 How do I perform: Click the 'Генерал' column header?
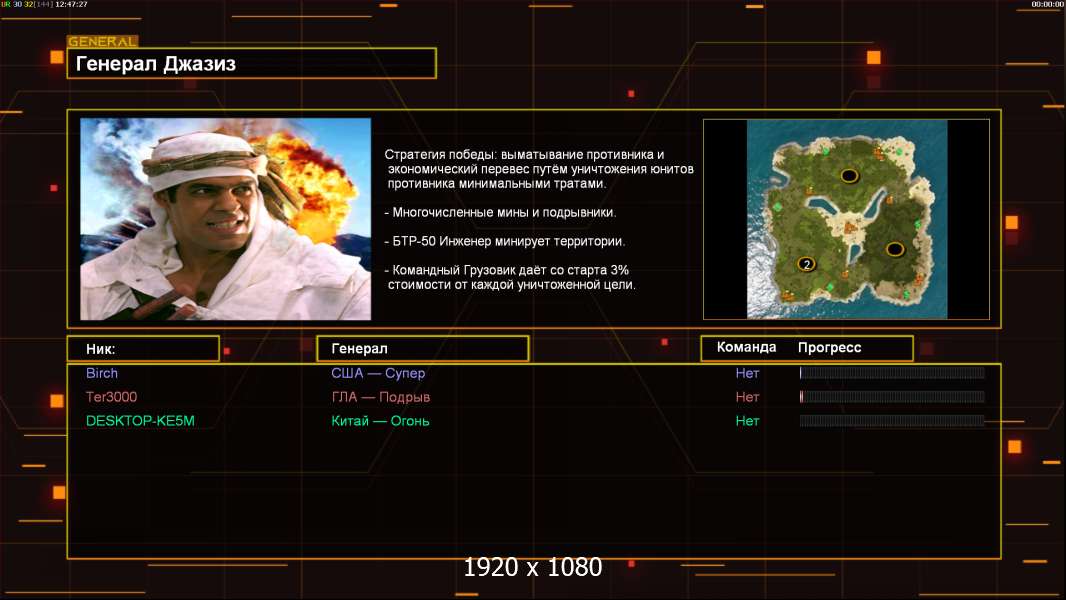point(423,349)
